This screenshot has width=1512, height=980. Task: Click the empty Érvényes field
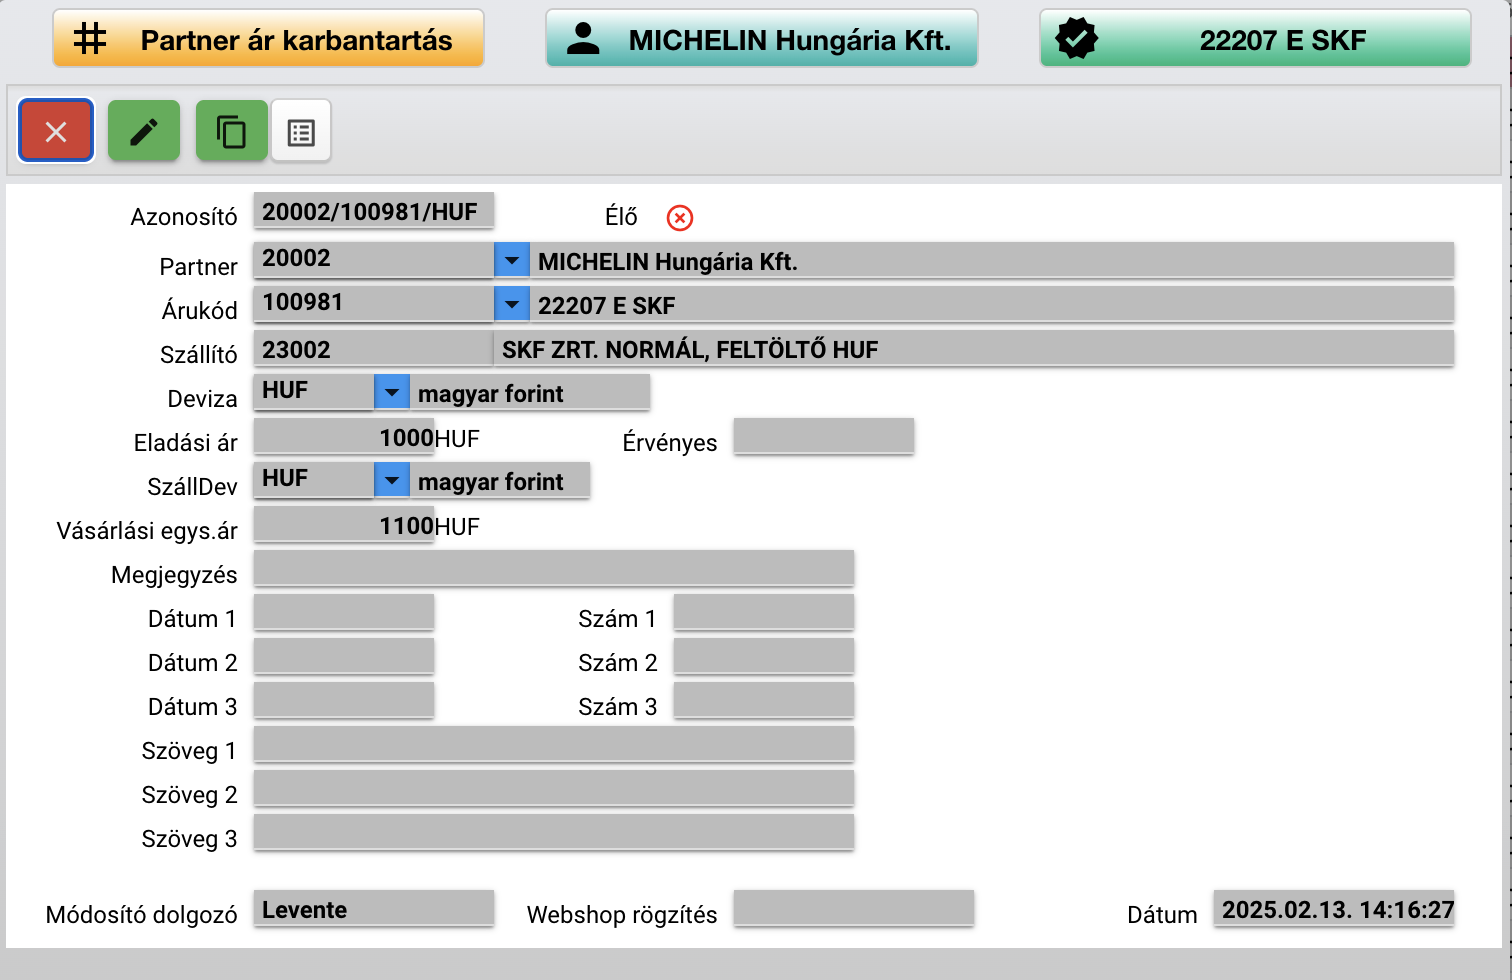[824, 436]
